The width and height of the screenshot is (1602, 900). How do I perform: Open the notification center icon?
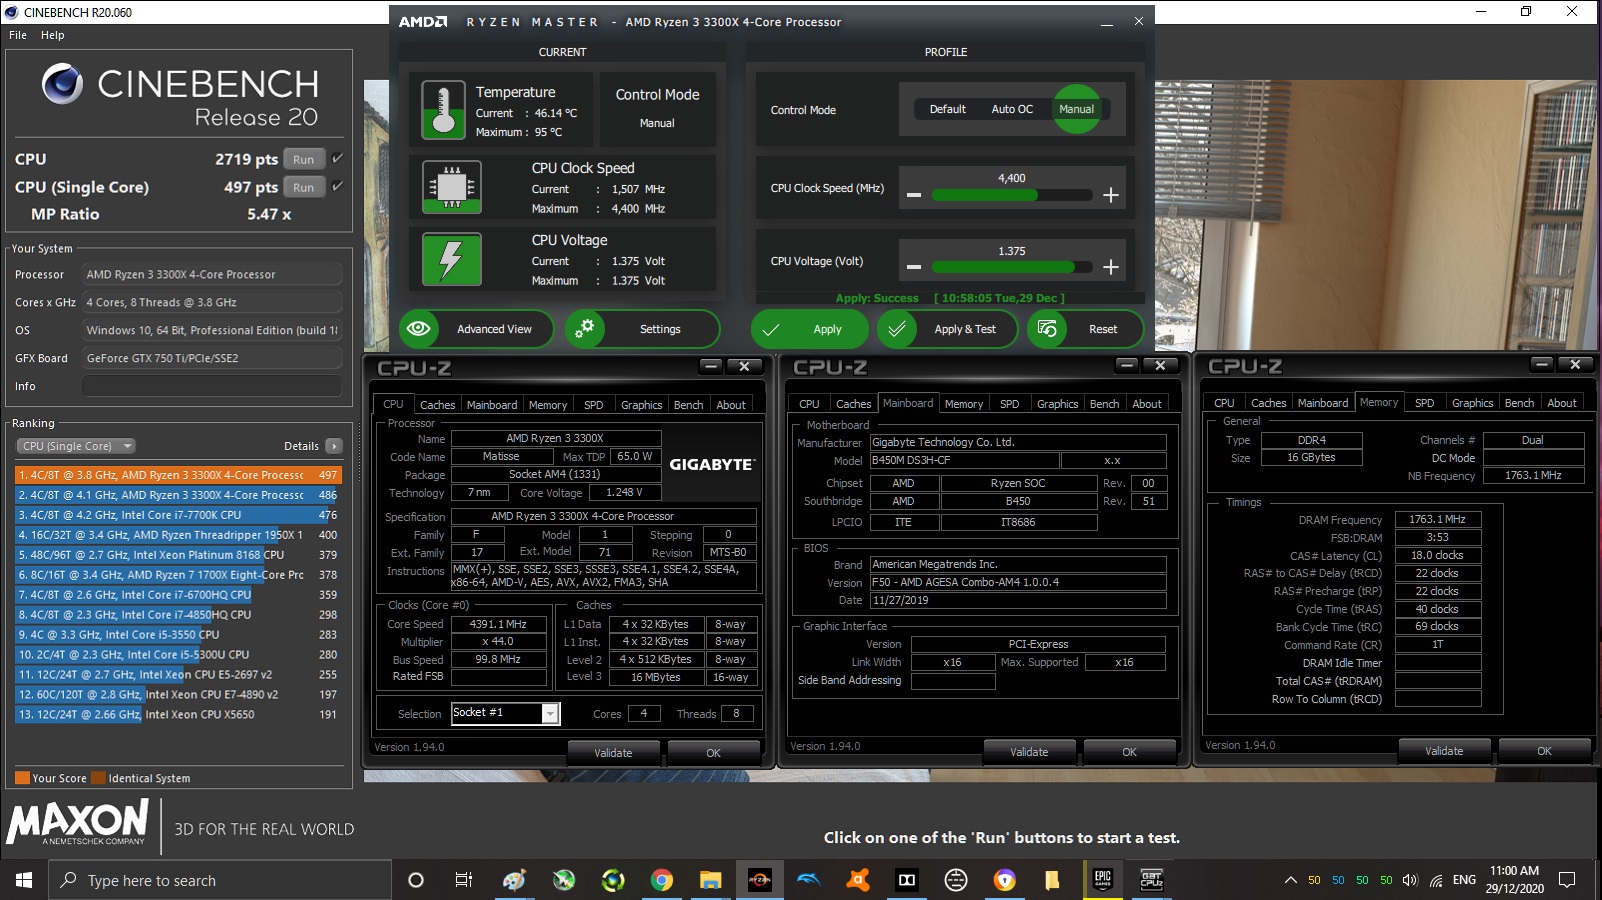click(1567, 880)
